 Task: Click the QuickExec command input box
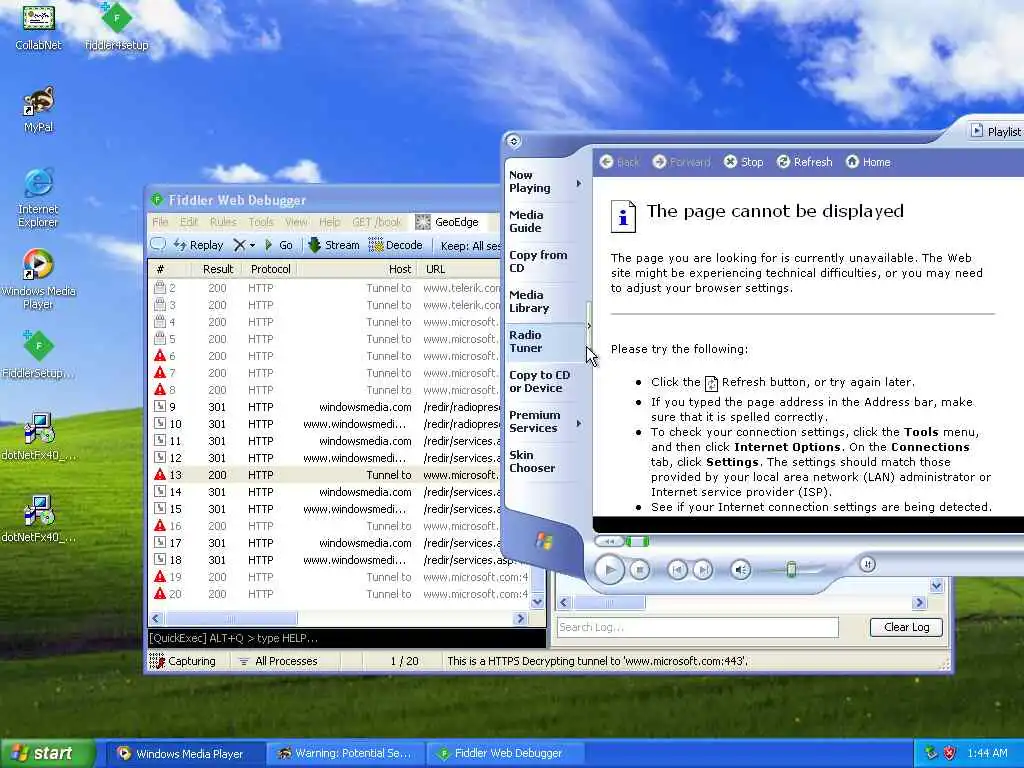346,638
